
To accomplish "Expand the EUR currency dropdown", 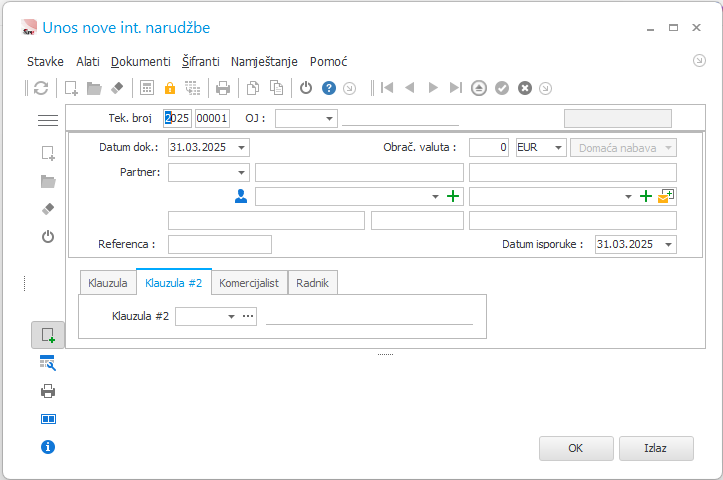I will [558, 148].
